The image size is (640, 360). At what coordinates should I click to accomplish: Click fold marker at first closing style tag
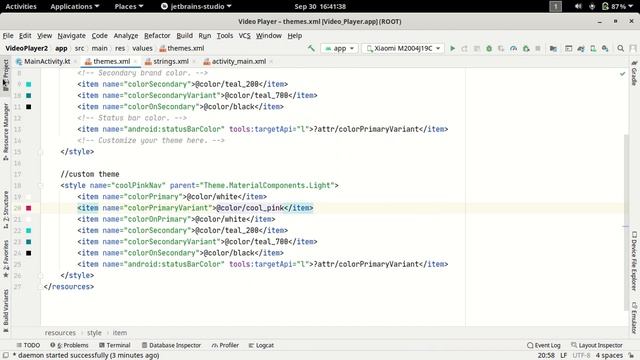pyautogui.click(x=40, y=152)
